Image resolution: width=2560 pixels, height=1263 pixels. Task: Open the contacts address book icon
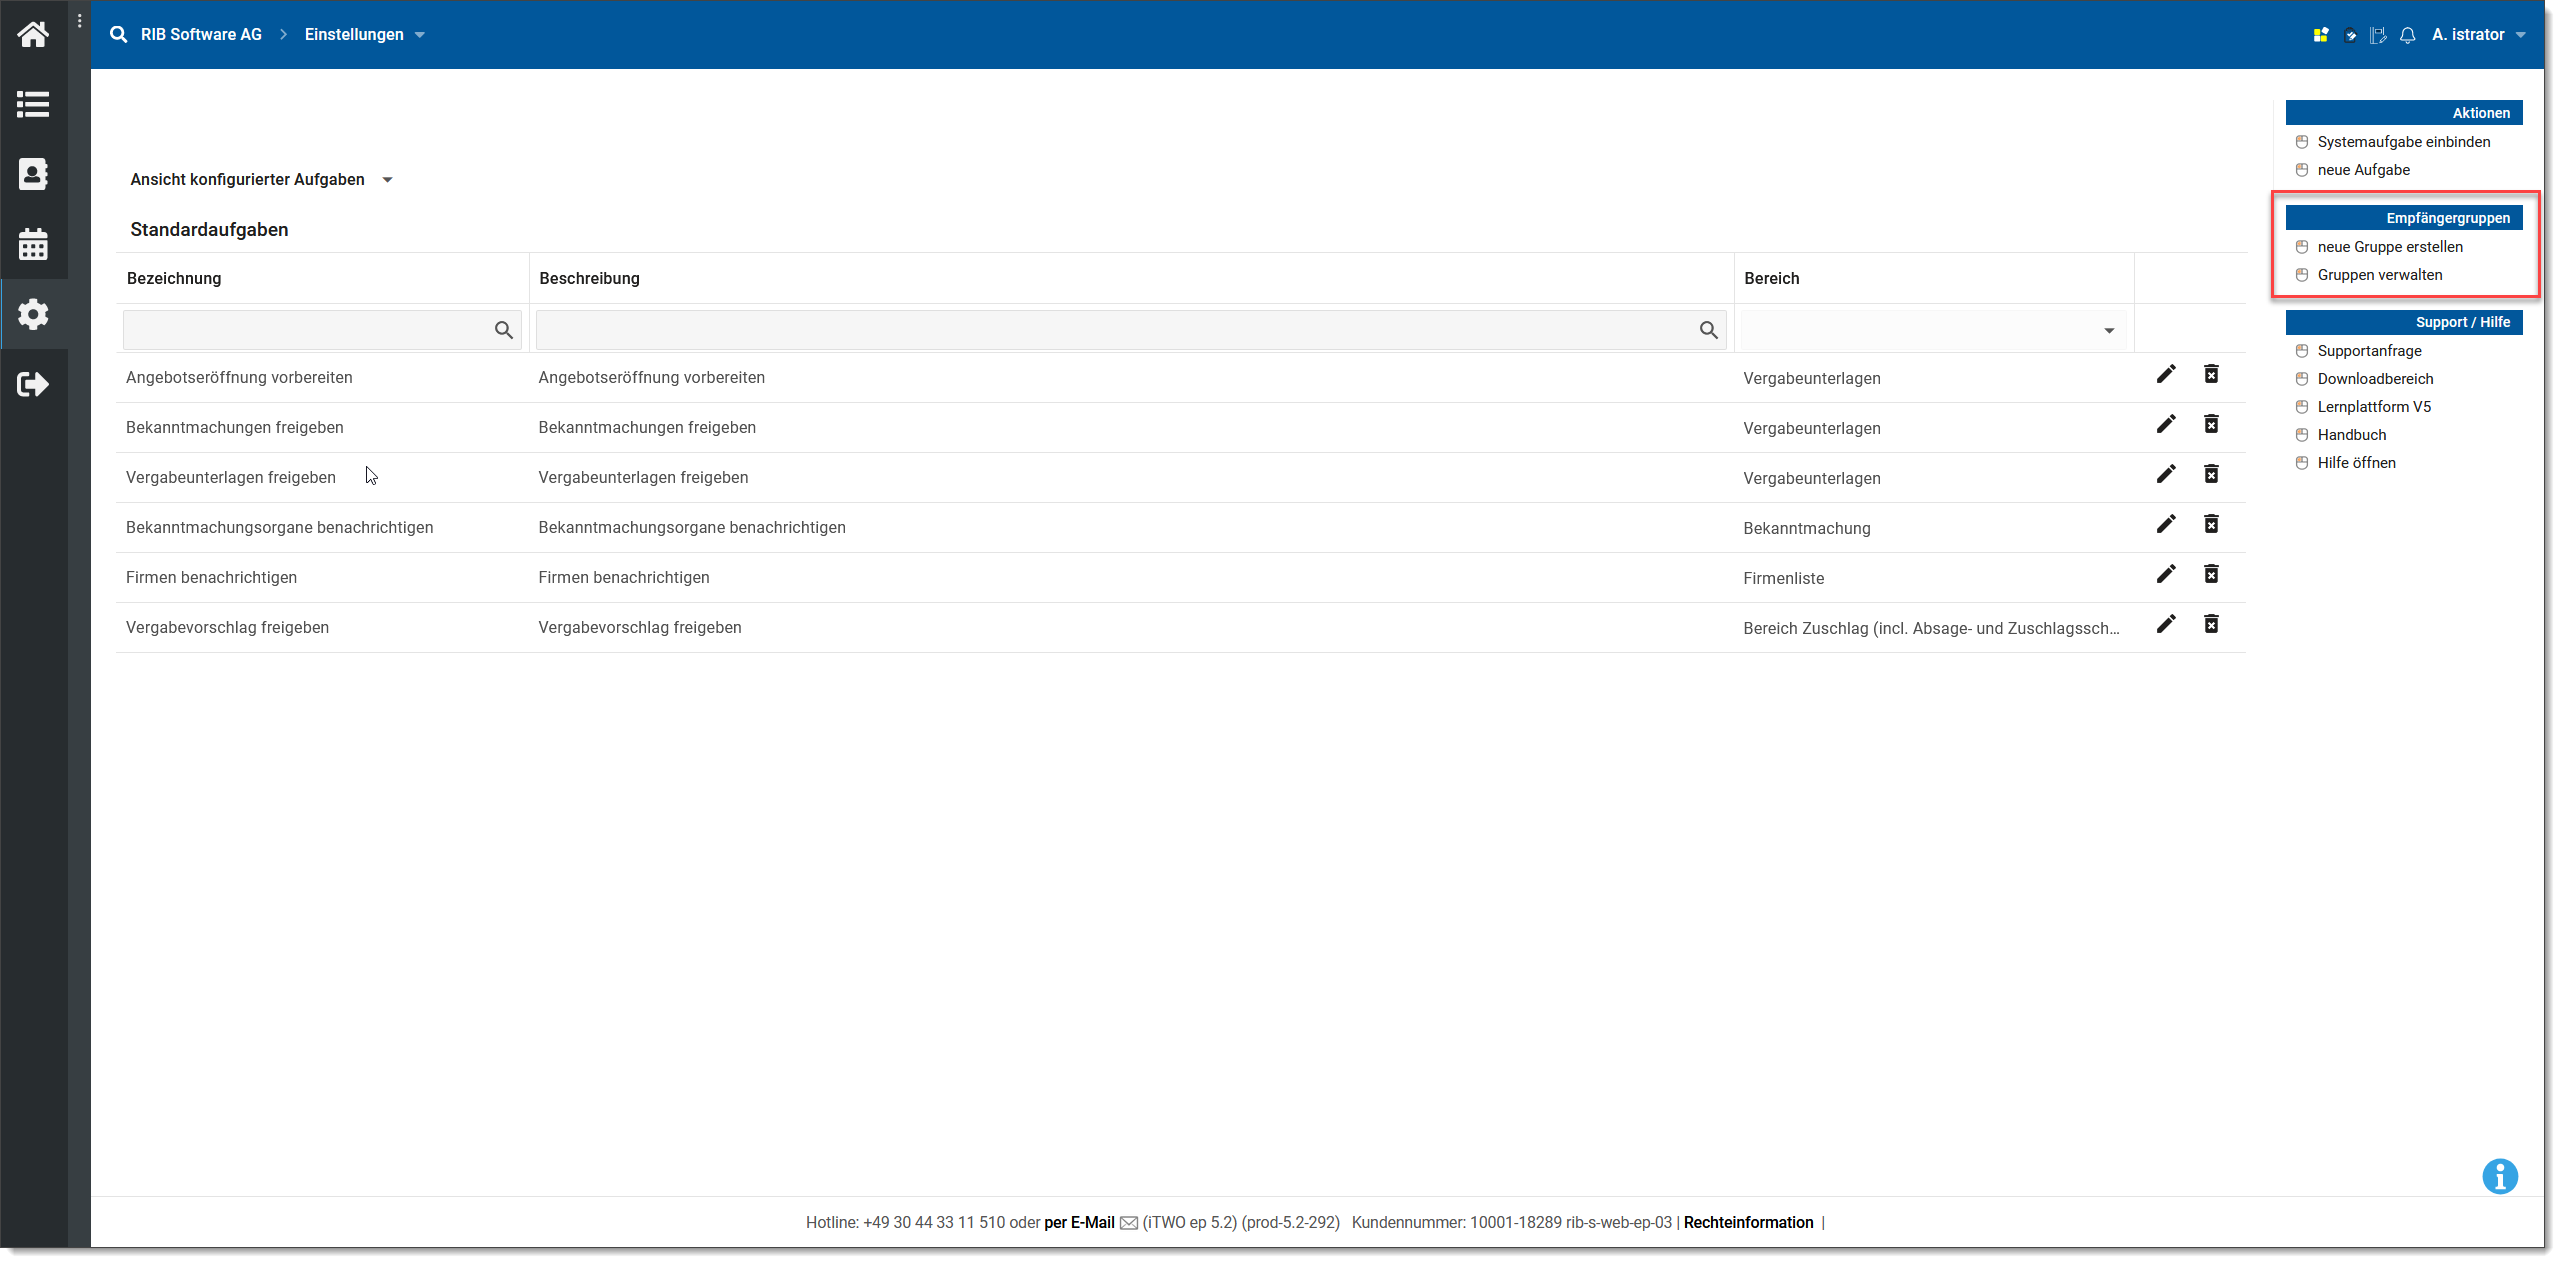[33, 174]
